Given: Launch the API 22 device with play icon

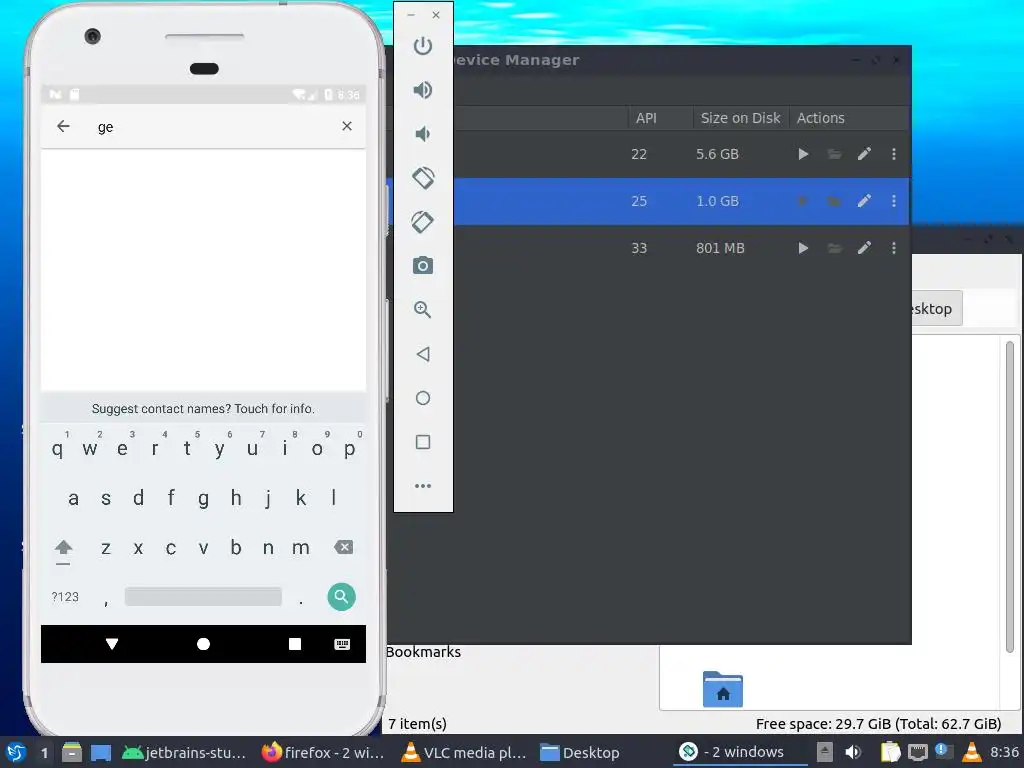Looking at the screenshot, I should [x=803, y=154].
